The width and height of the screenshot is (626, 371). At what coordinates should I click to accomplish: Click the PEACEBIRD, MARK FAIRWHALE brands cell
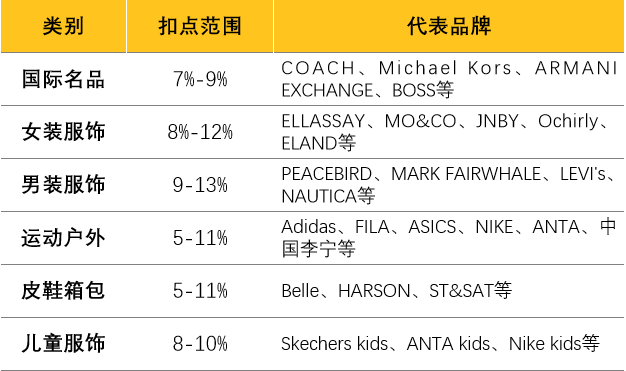click(449, 185)
